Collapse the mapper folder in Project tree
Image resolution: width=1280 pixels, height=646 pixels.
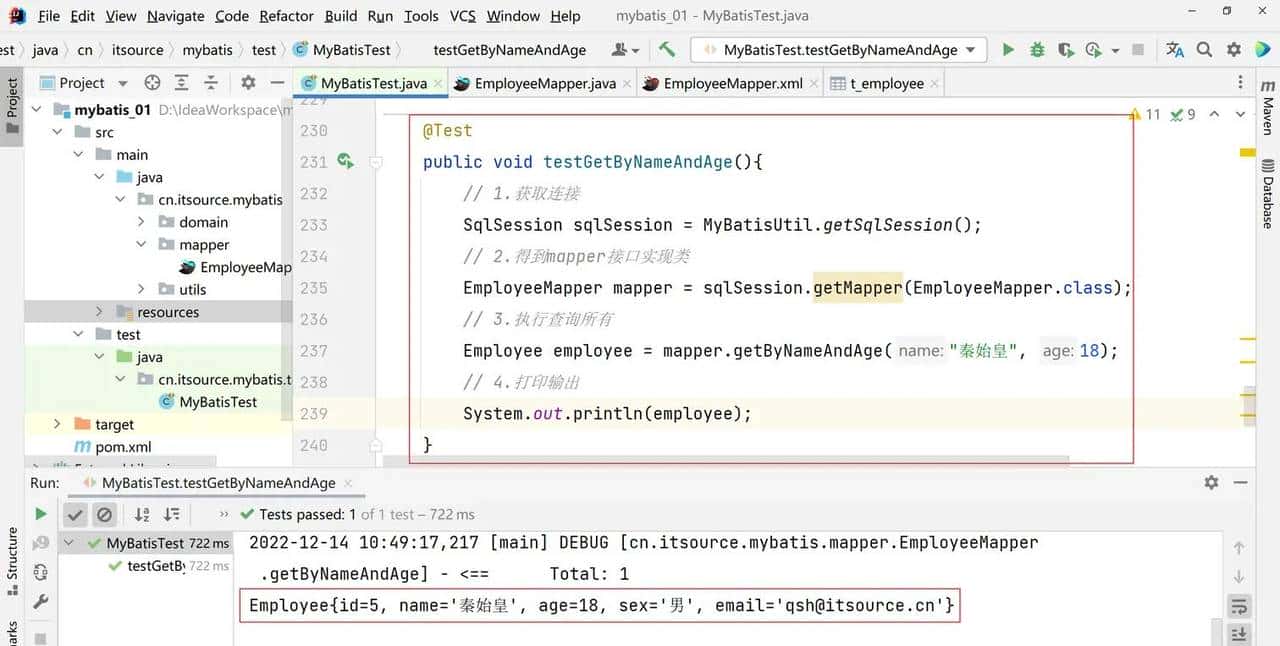[x=140, y=244]
